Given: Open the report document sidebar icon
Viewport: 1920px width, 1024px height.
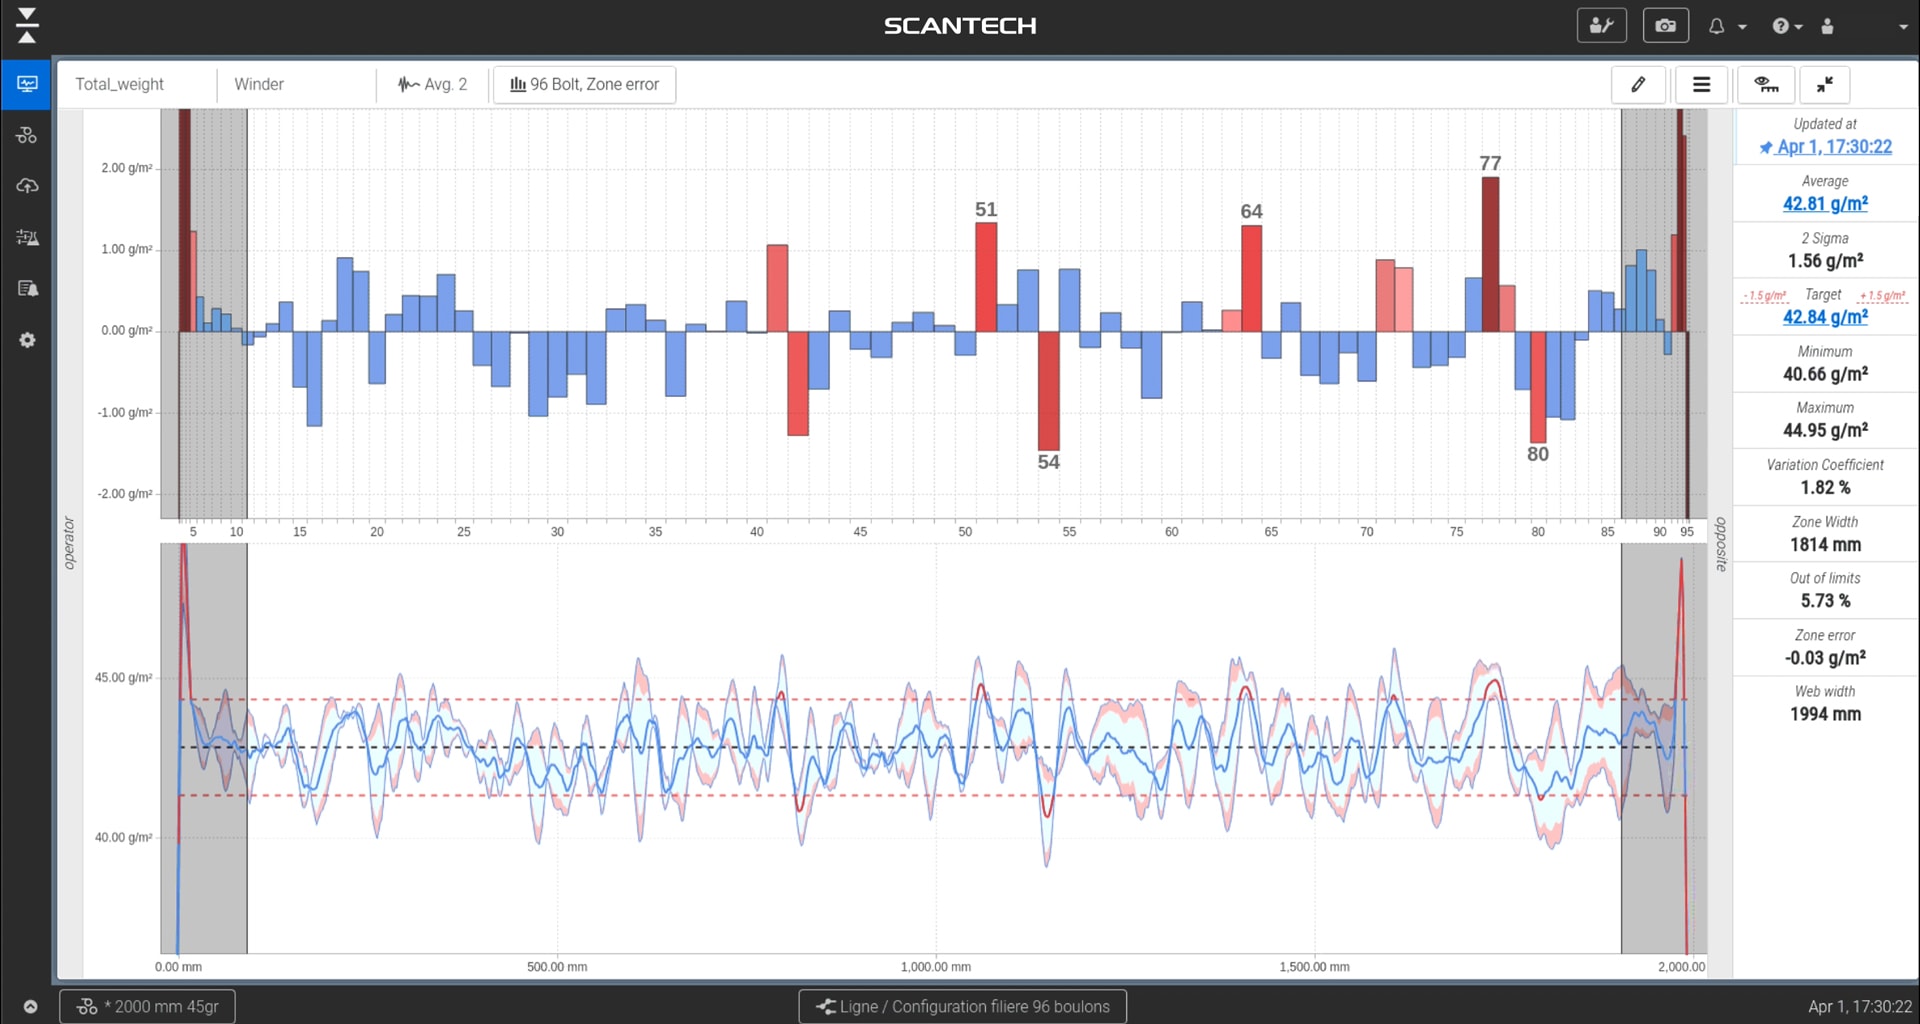Looking at the screenshot, I should coord(27,289).
